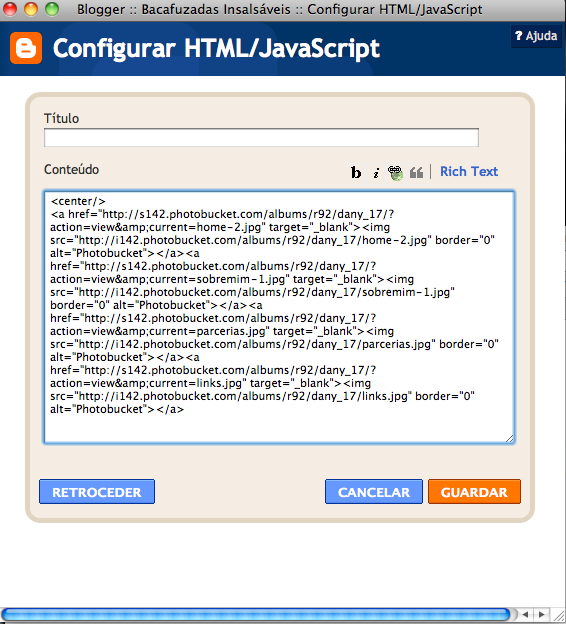Click the orange Blogger logo icon
Screen dimensions: 566x624
coord(26,48)
